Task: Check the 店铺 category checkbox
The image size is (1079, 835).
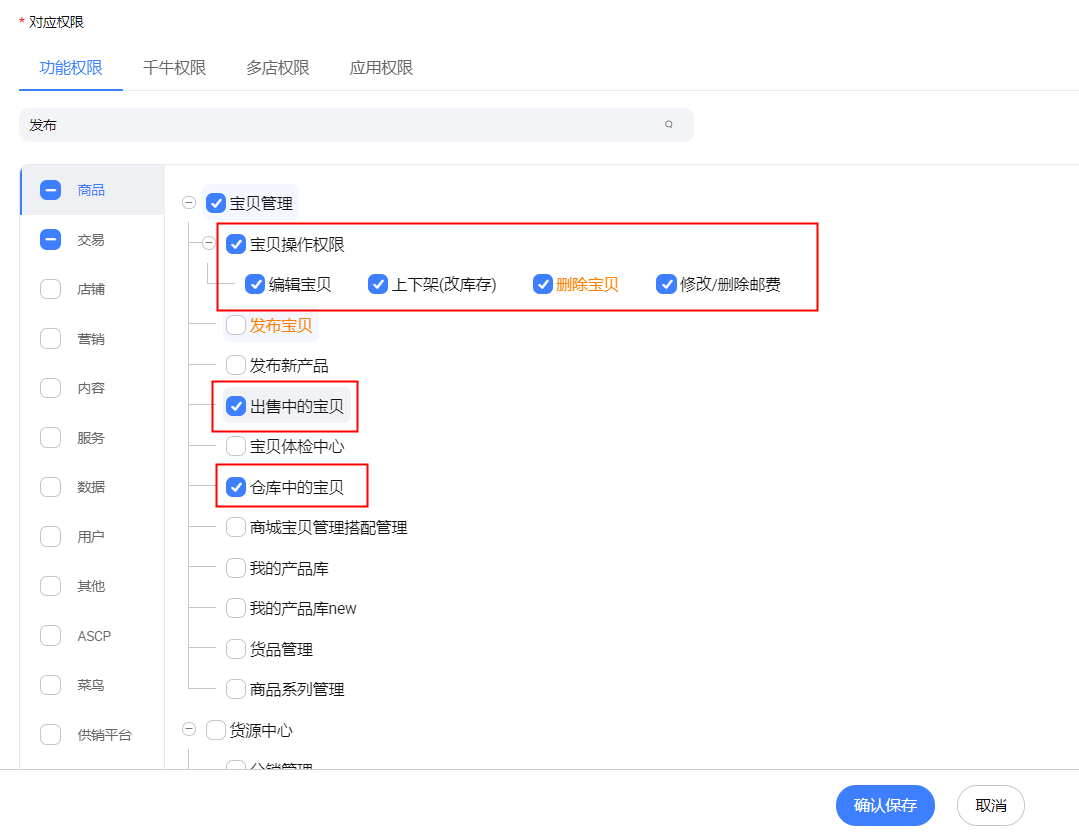Action: pos(51,289)
